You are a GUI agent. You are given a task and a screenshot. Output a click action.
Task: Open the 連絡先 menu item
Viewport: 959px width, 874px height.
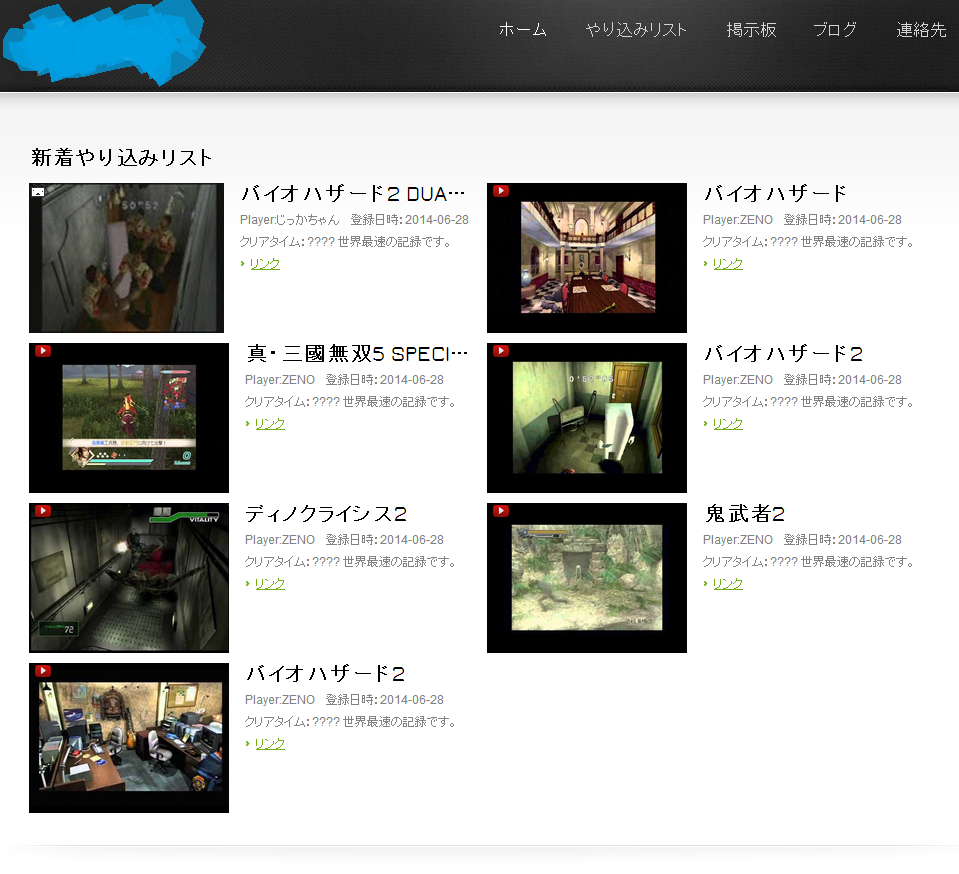click(x=921, y=29)
